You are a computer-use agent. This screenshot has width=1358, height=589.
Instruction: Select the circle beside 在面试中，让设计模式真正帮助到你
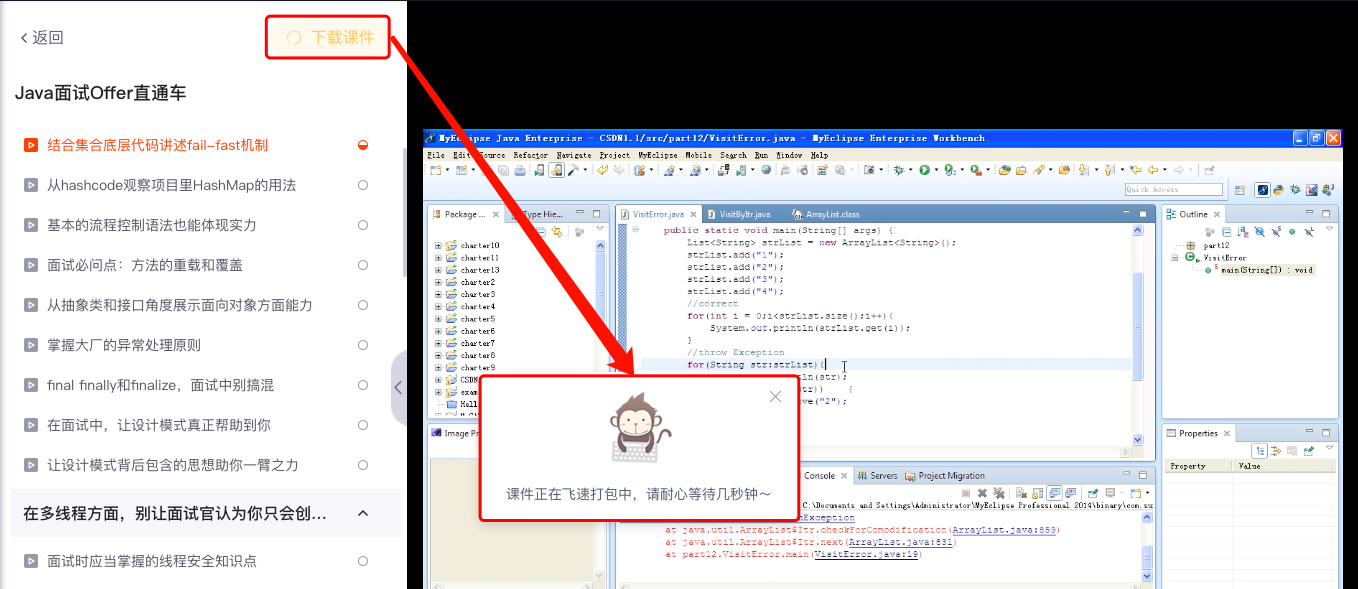pyautogui.click(x=363, y=425)
